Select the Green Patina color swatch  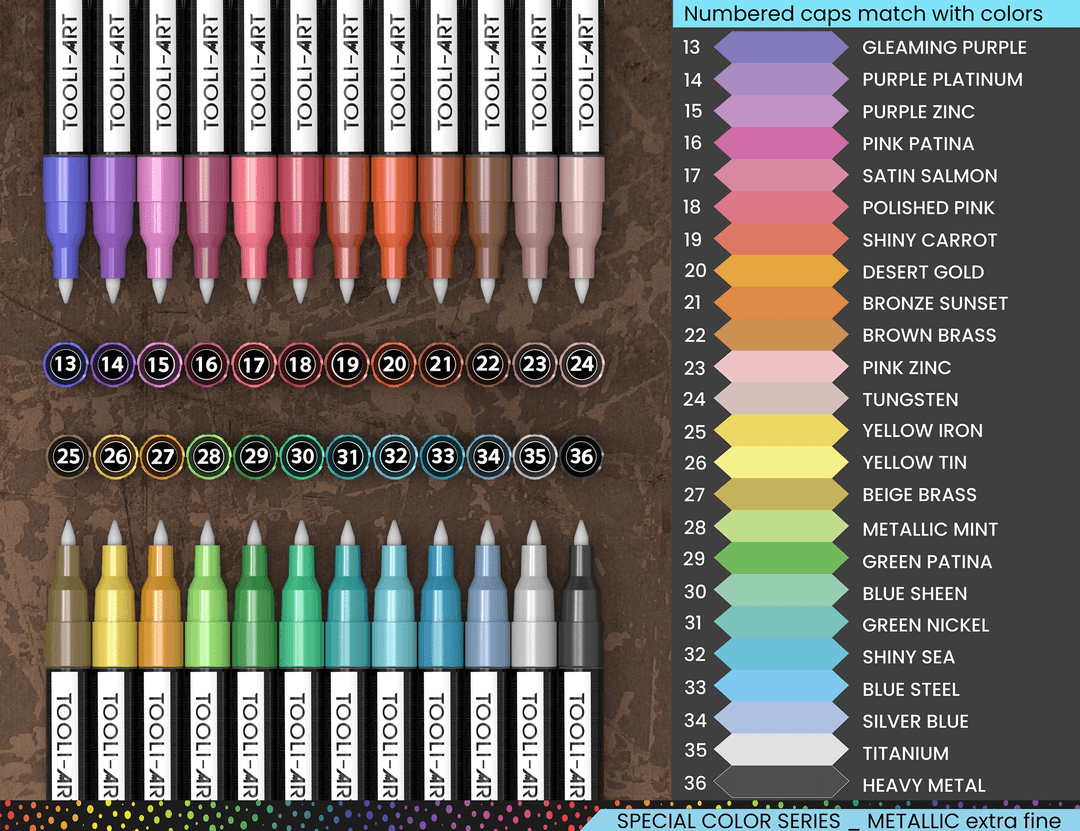[x=781, y=560]
